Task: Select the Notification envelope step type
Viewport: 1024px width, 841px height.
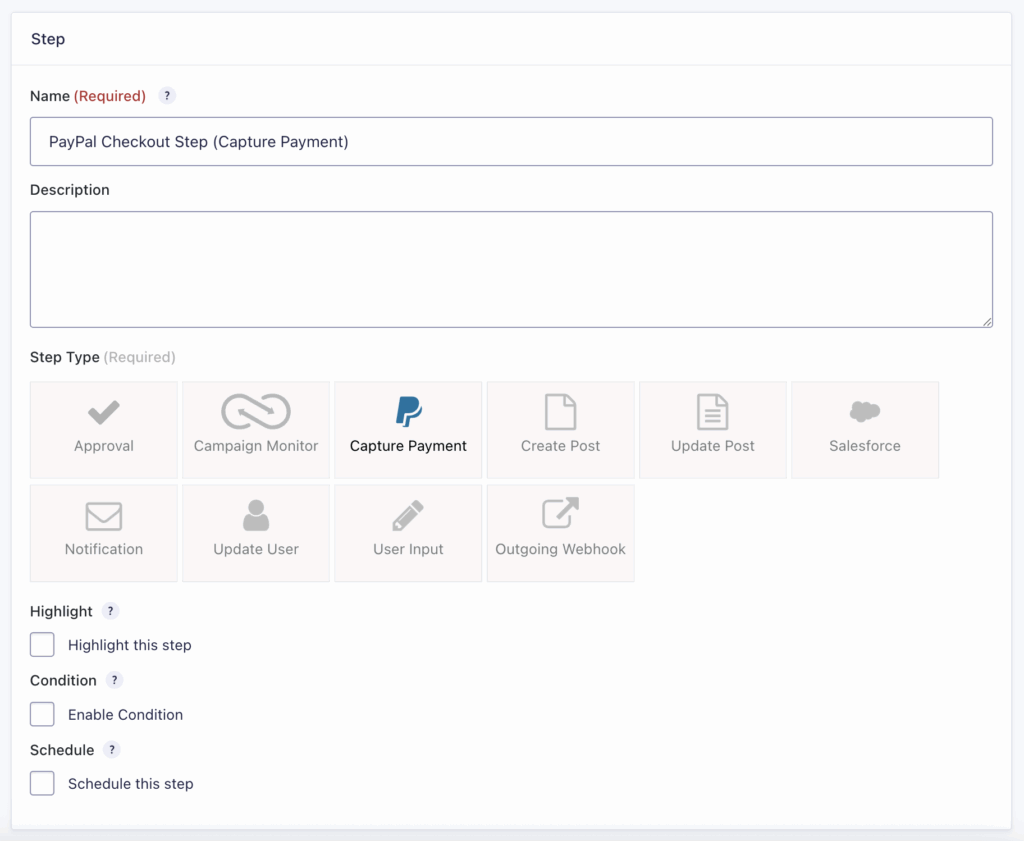Action: [x=104, y=533]
